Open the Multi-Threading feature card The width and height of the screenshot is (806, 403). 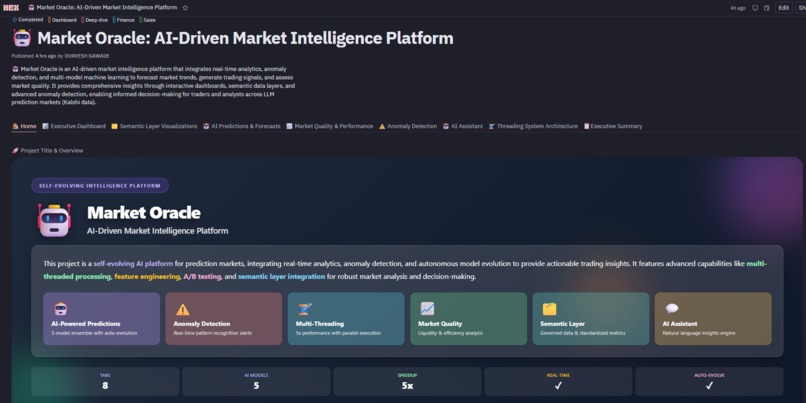(x=346, y=319)
